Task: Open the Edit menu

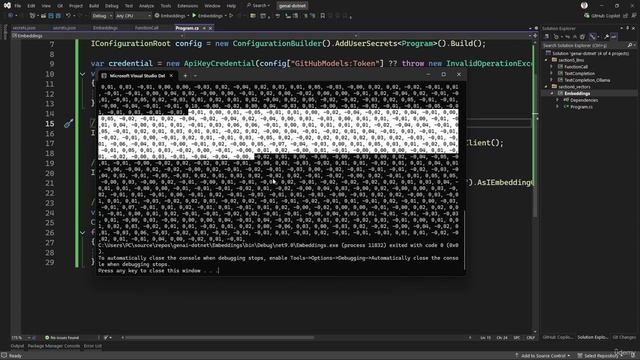Action: (x=31, y=6)
